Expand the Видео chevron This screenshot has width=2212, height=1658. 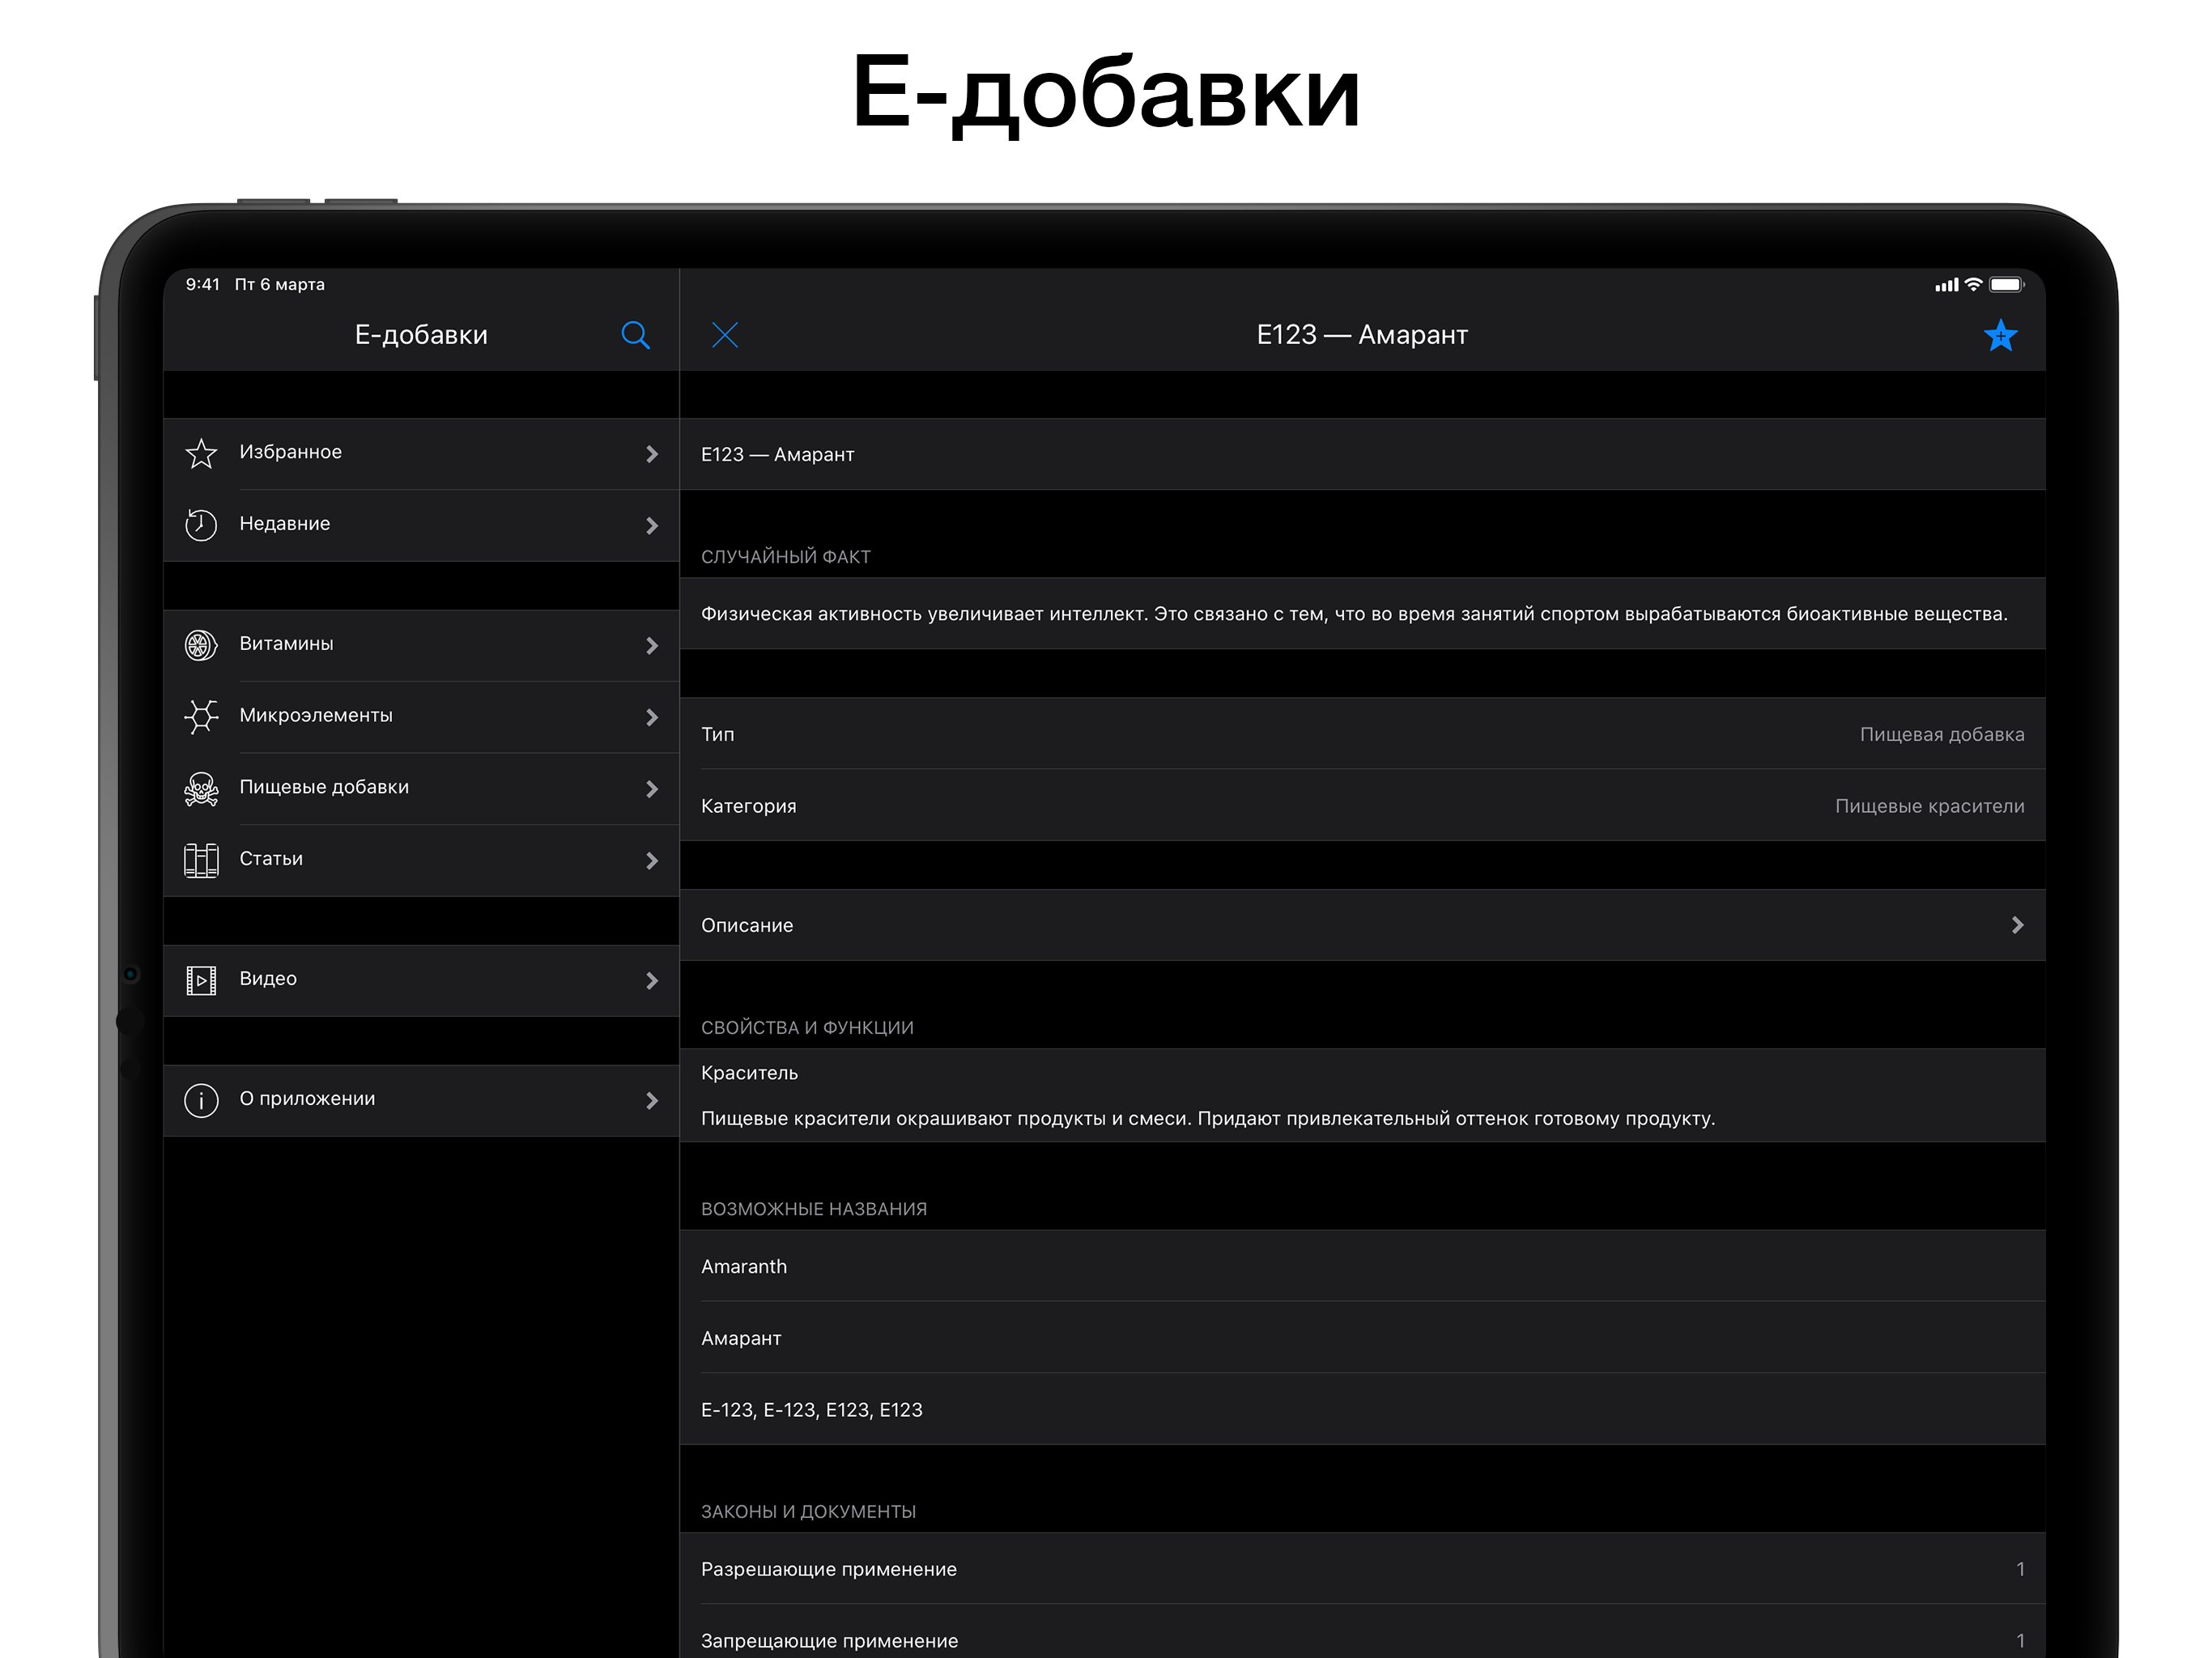click(652, 981)
